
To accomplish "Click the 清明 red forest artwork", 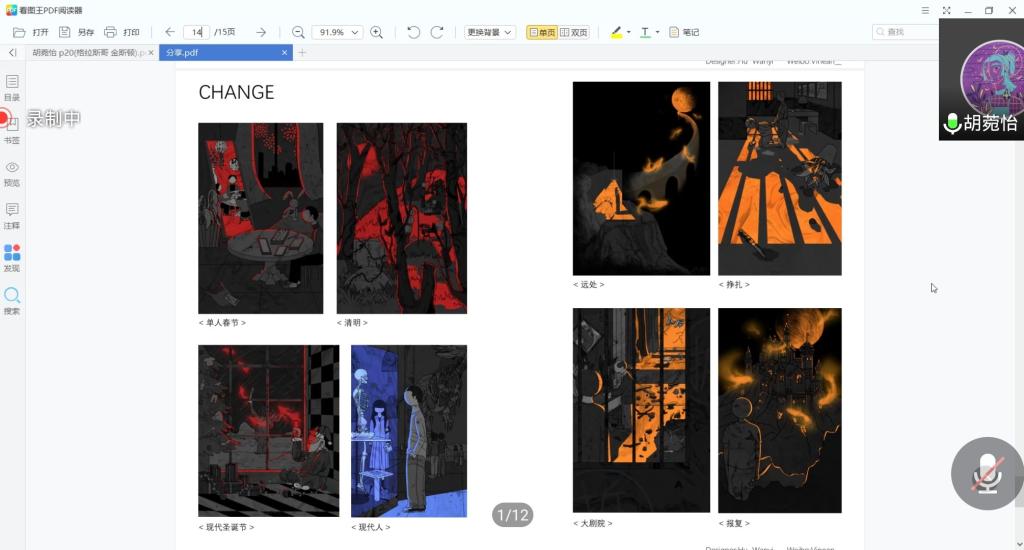I will [402, 218].
